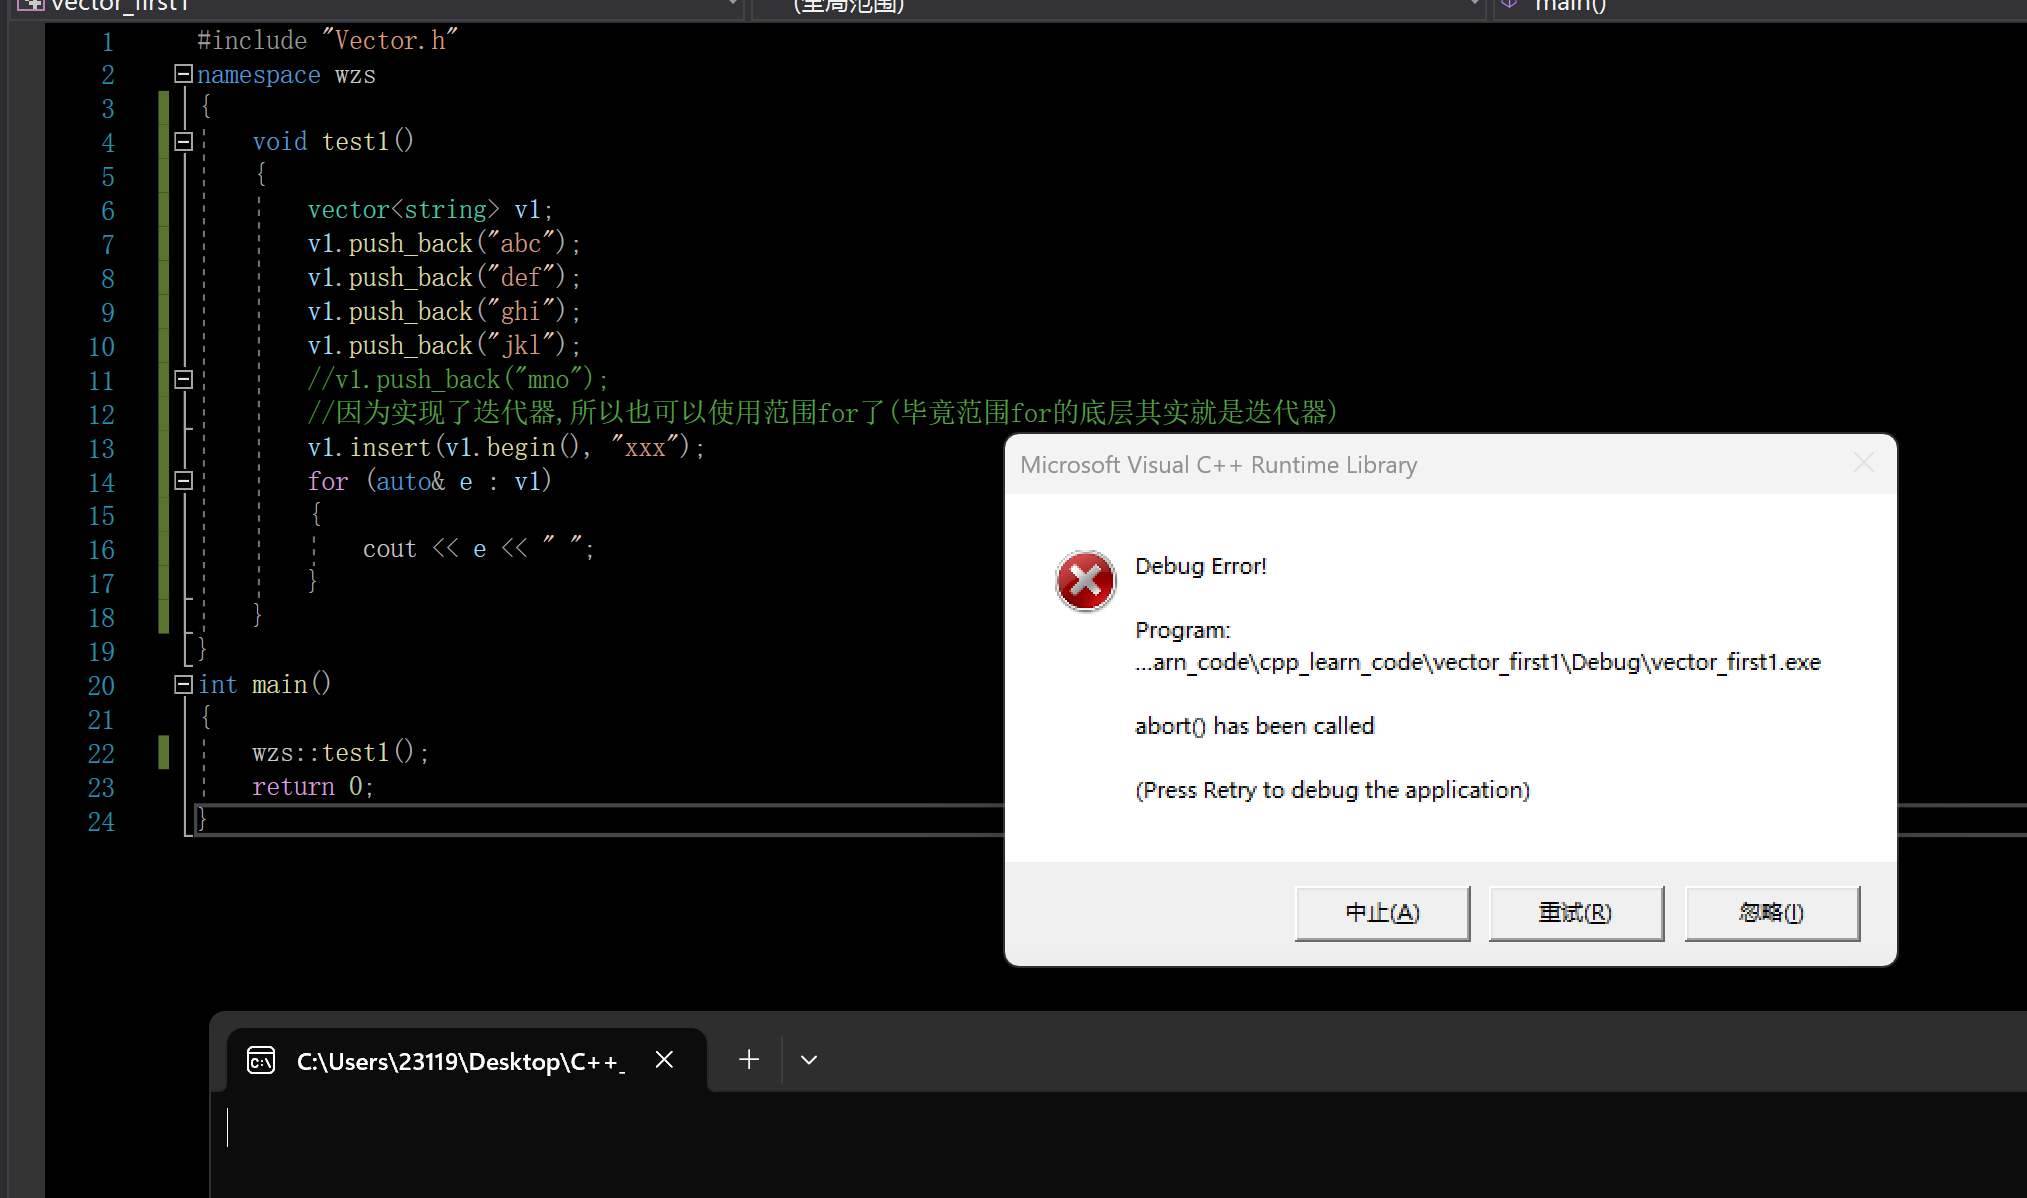2027x1198 pixels.
Task: Click the closing brace on line 24
Action: coord(201,819)
